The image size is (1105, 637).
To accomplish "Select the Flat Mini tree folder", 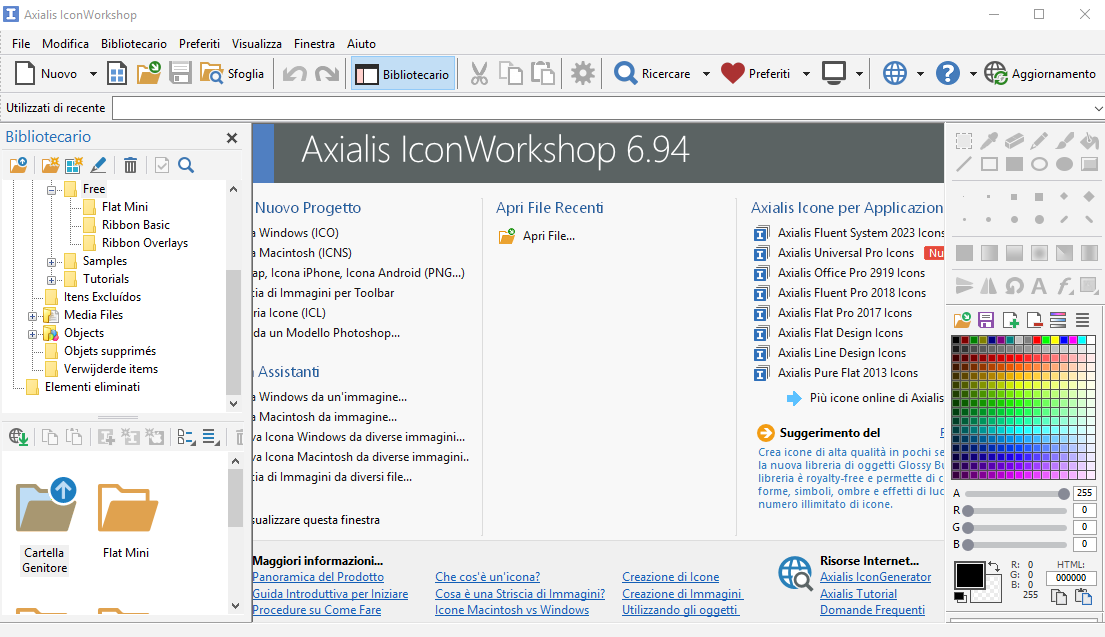I will [125, 207].
